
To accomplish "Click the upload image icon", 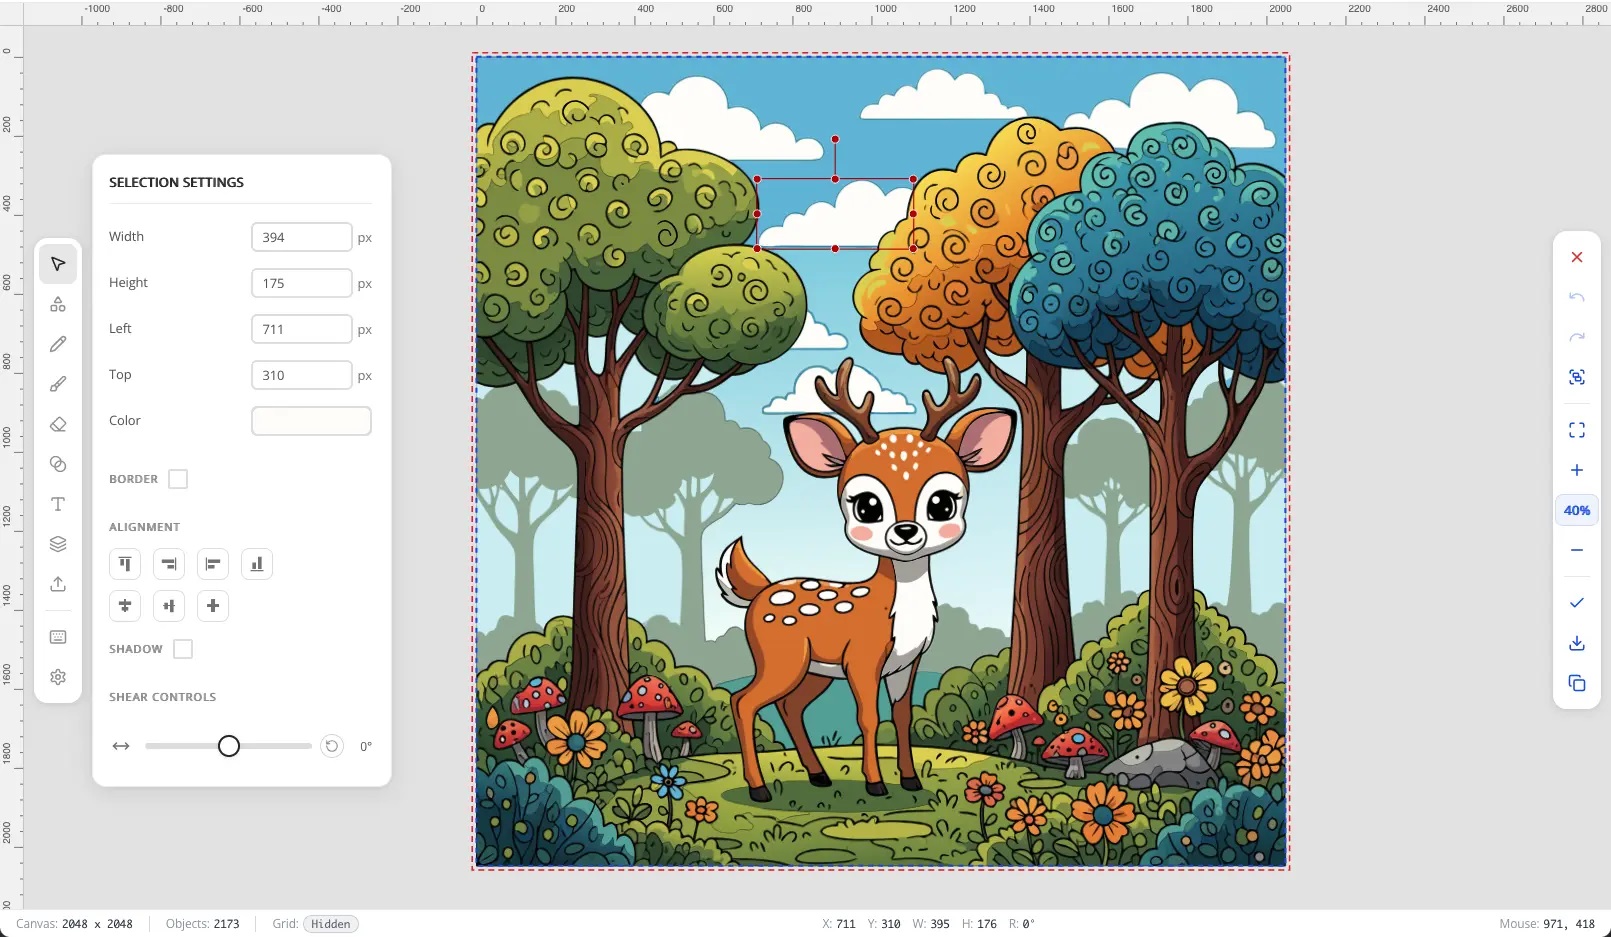I will coord(58,584).
